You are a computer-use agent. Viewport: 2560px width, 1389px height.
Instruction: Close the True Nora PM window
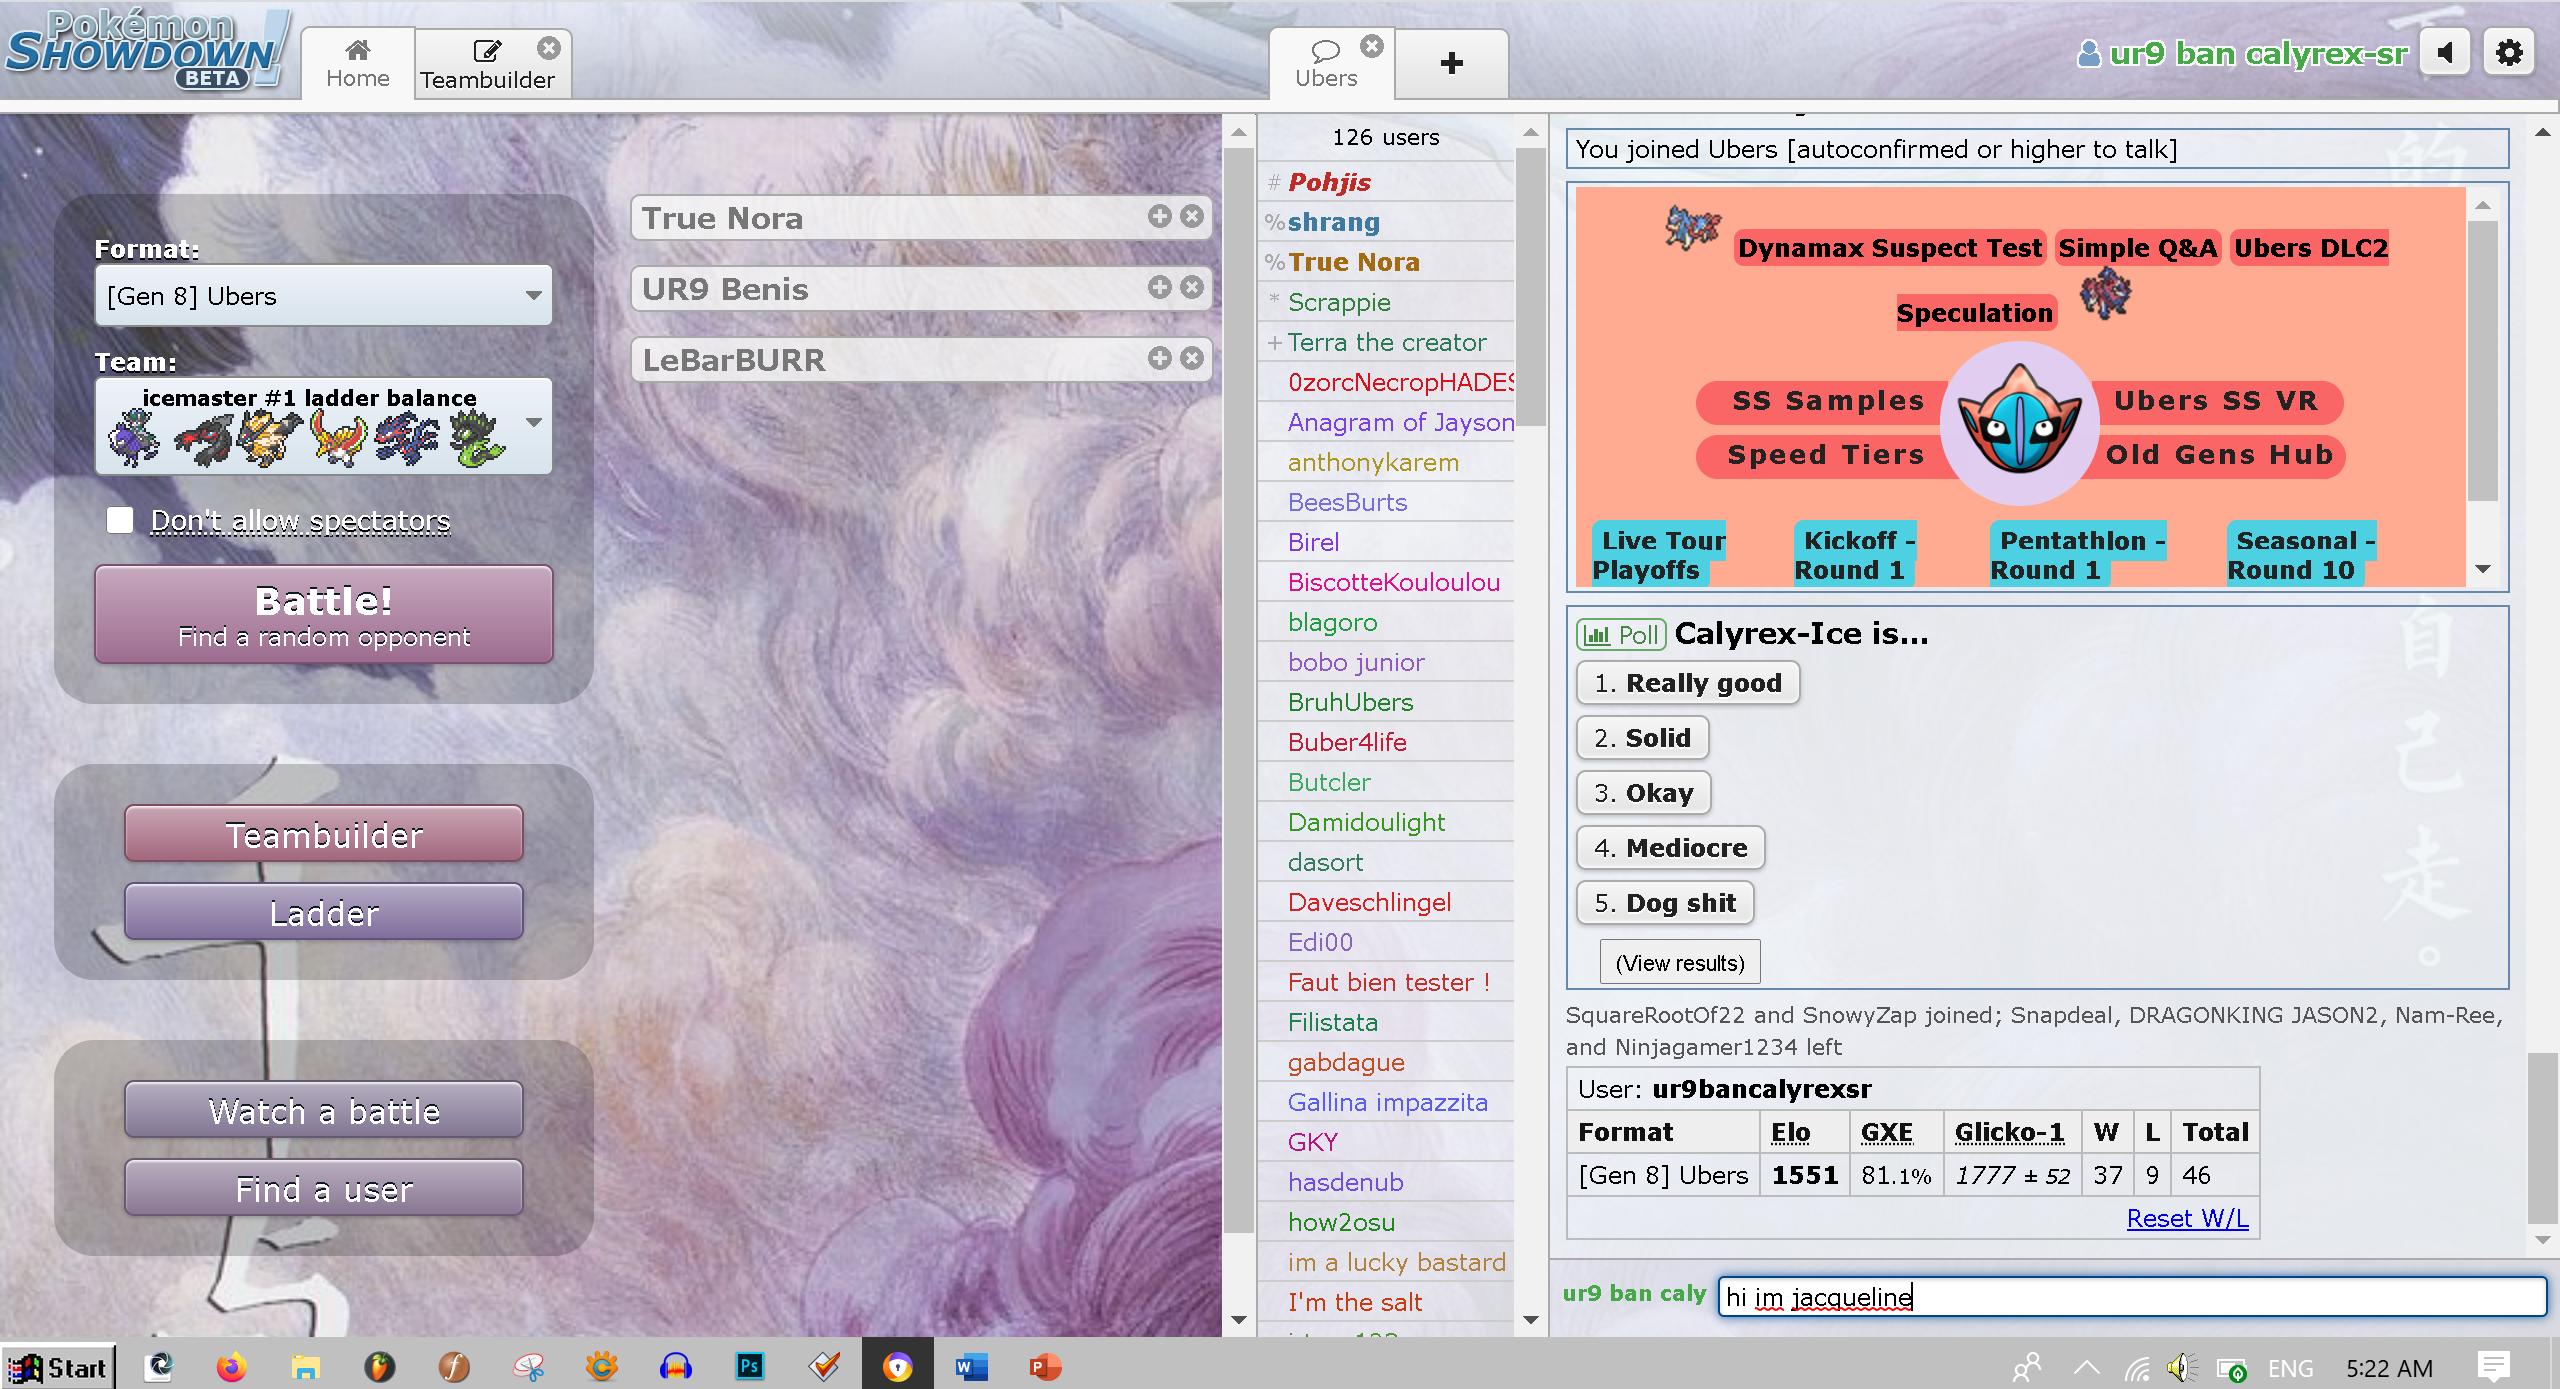[x=1191, y=216]
